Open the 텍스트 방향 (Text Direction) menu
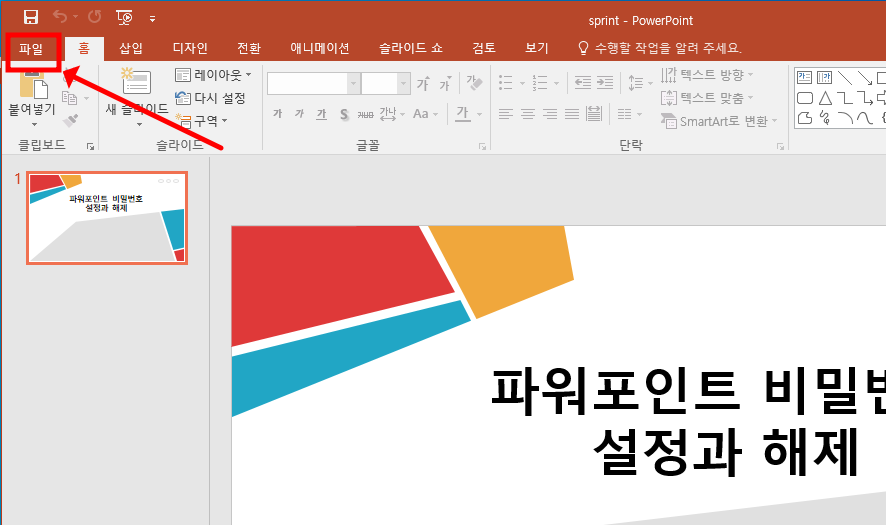 coord(707,75)
